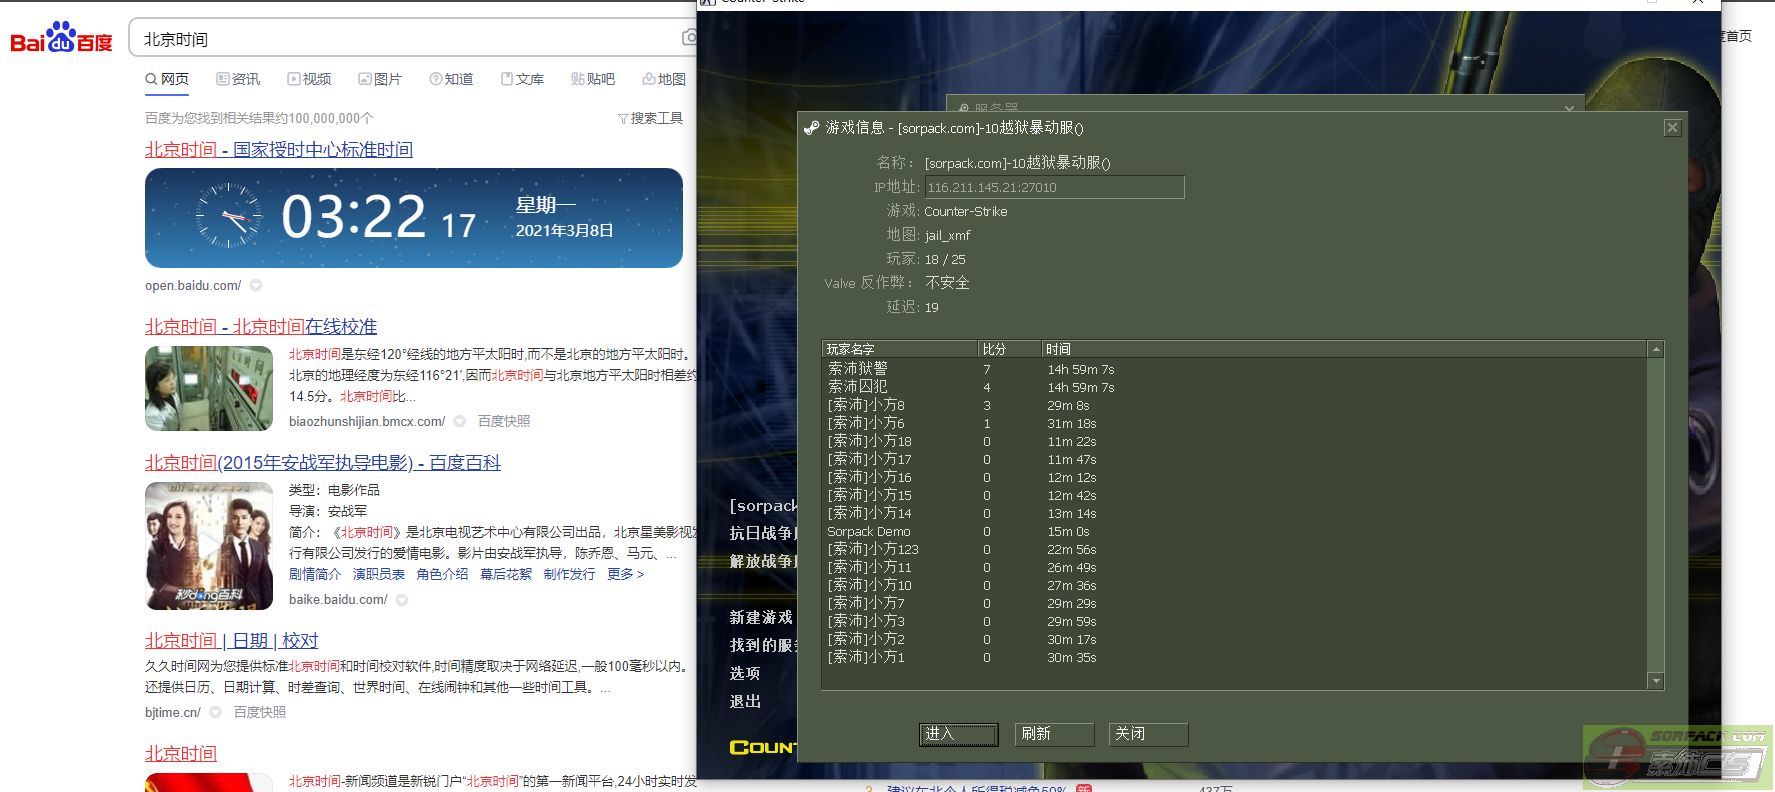Click the scroll down arrow in player list
Image resolution: width=1775 pixels, height=792 pixels.
point(1656,681)
